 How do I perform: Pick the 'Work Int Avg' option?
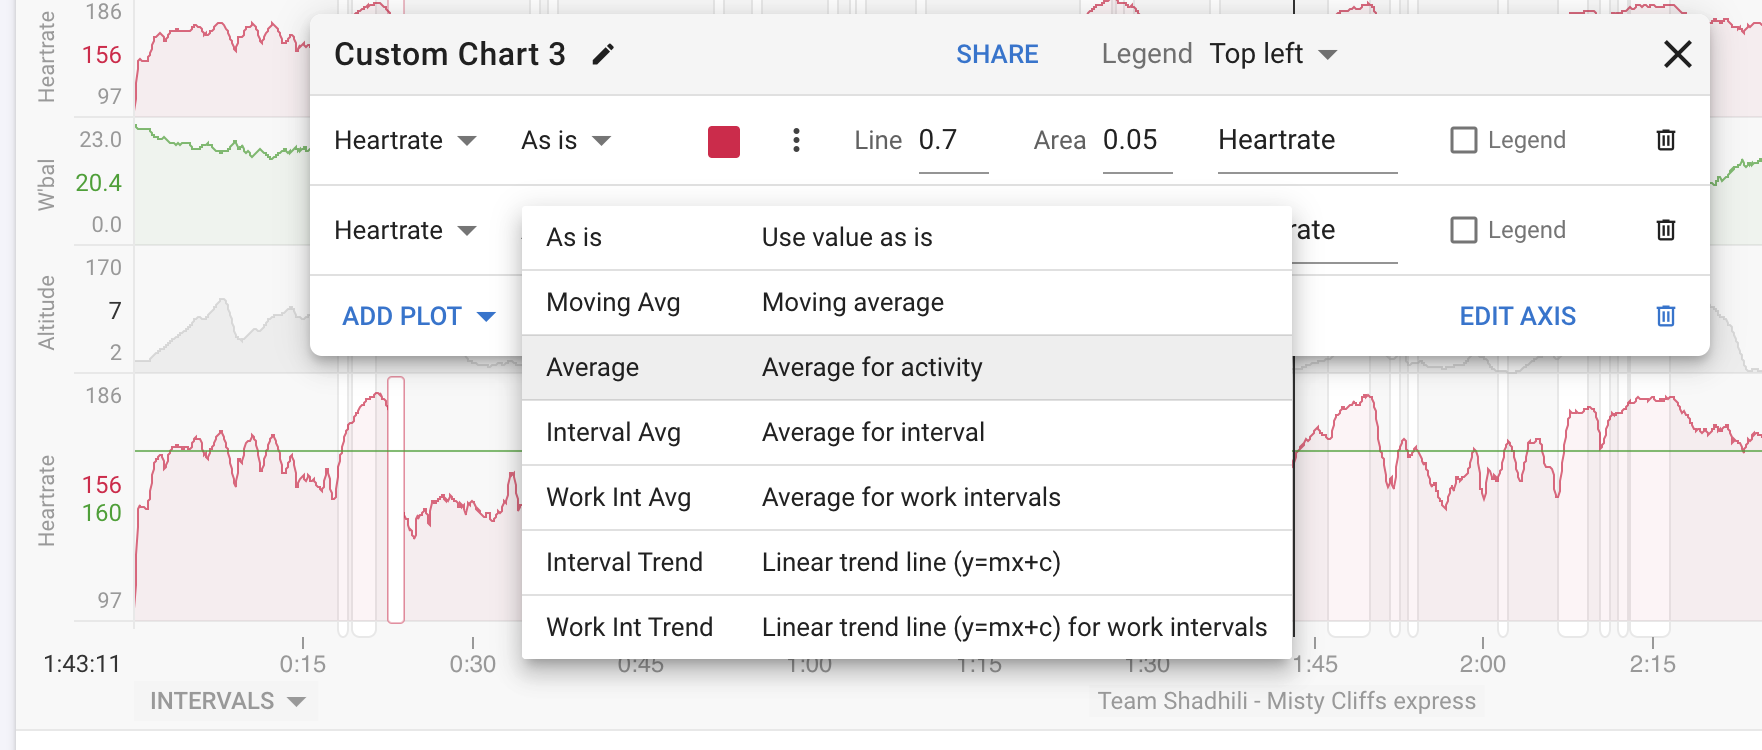[x=907, y=498]
